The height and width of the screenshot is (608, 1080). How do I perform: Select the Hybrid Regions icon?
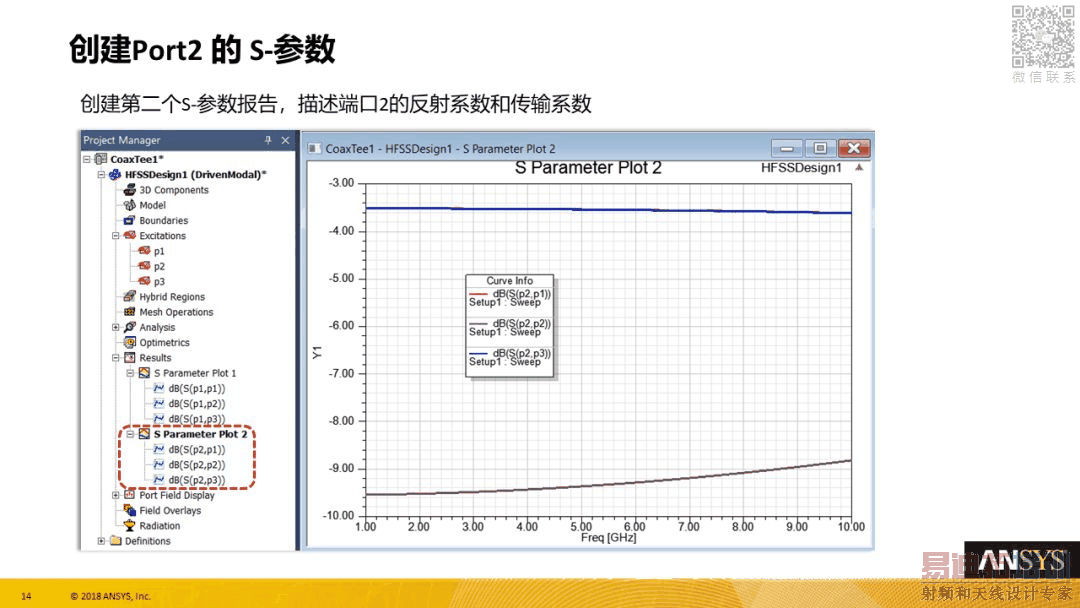click(x=129, y=297)
